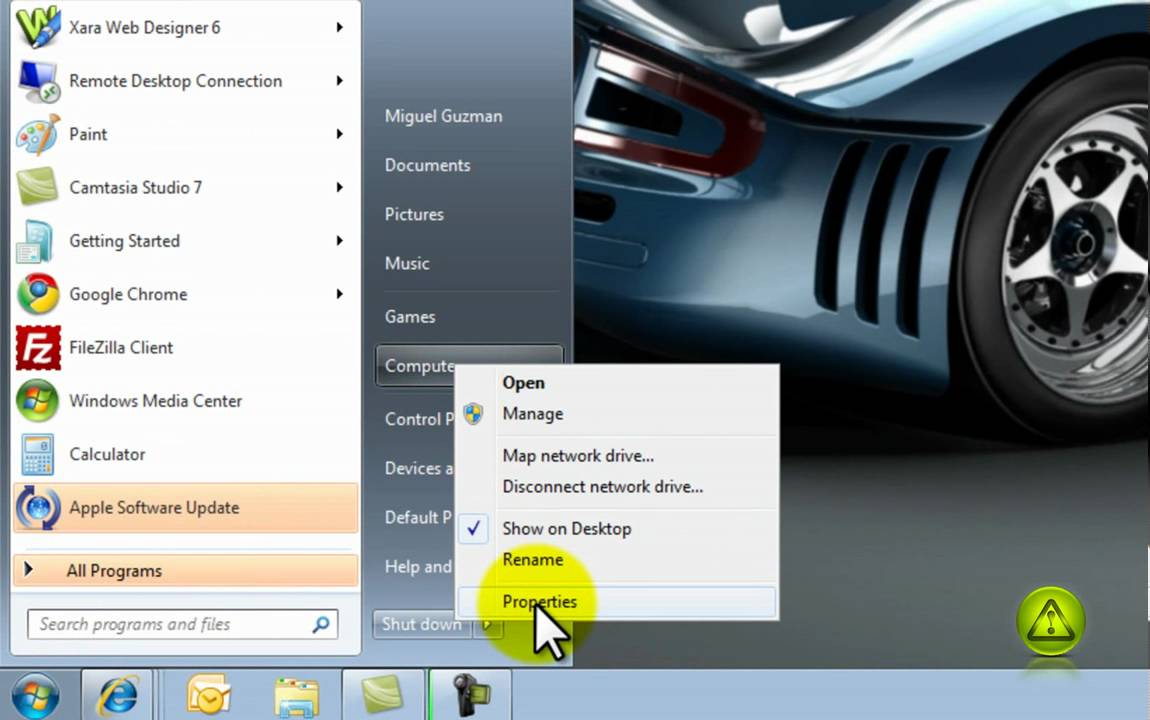Expand the Google Chrome jump list arrow
Image resolution: width=1150 pixels, height=720 pixels.
click(x=340, y=294)
